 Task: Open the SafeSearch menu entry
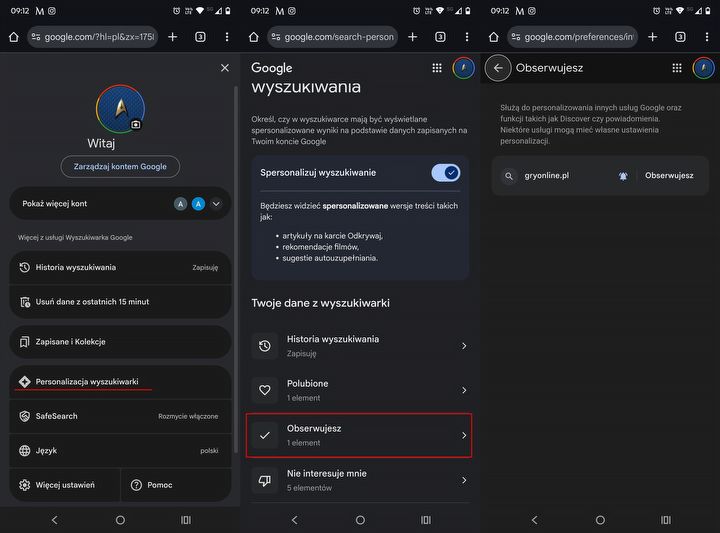pyautogui.click(x=120, y=416)
